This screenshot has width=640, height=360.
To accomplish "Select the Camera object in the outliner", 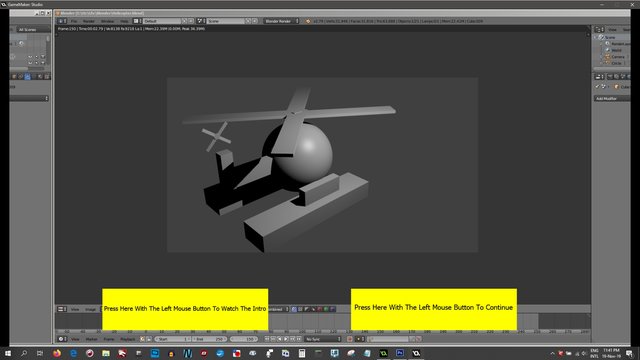I will [x=618, y=57].
